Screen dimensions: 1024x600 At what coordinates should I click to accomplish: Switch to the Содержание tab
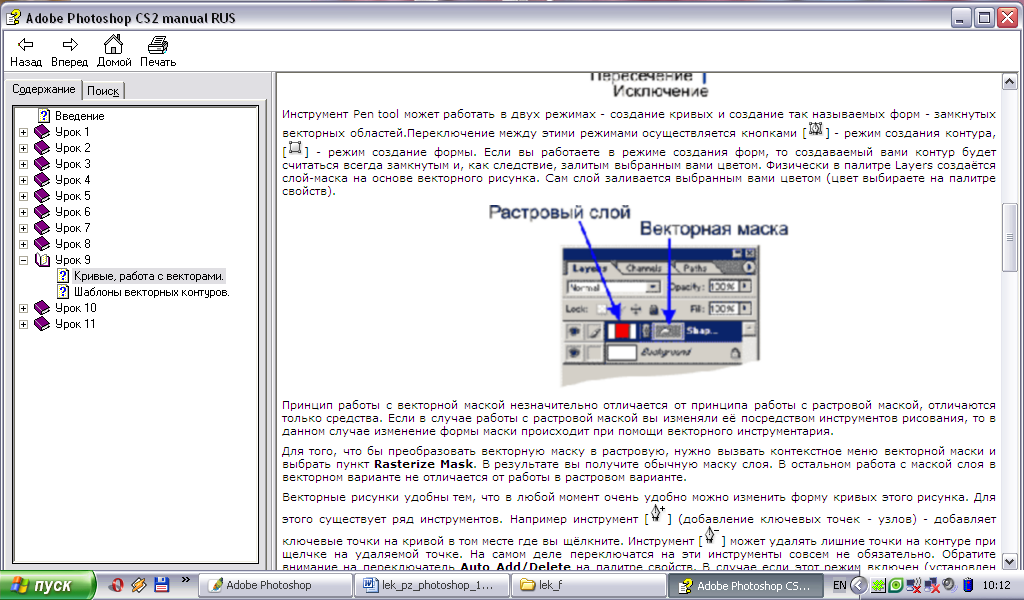pos(44,89)
